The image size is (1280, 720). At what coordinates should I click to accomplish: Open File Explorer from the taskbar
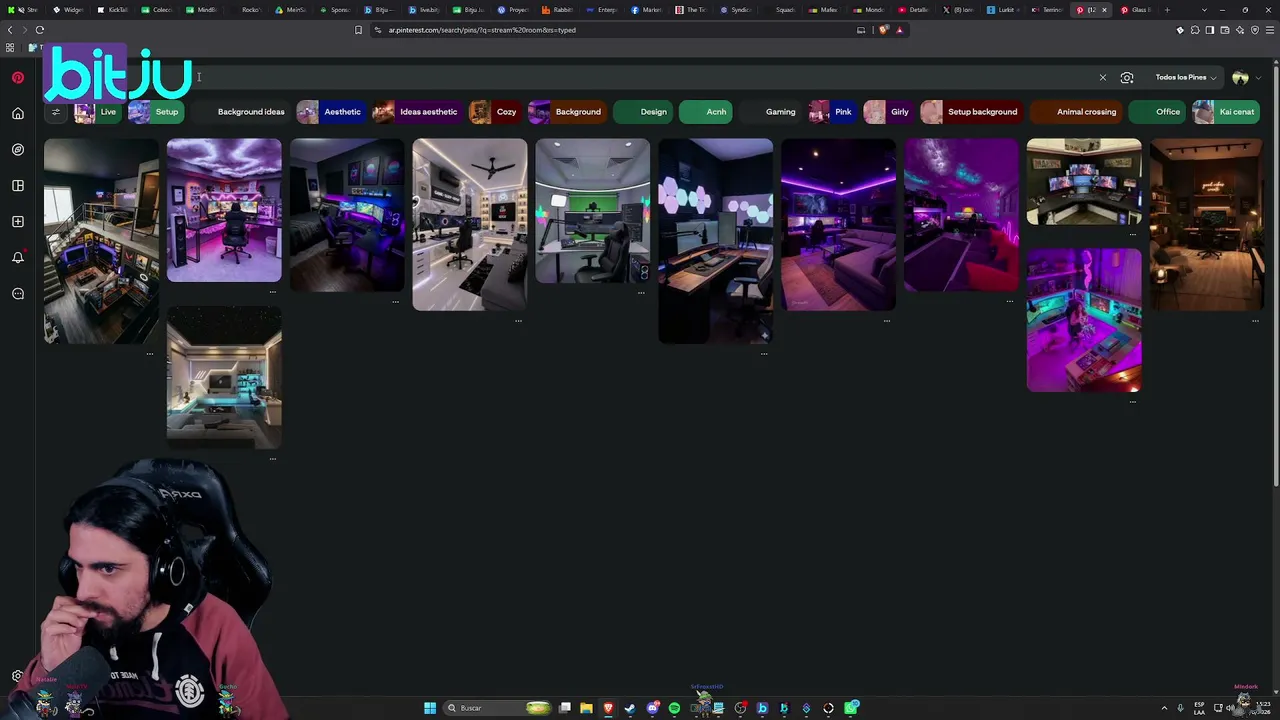(x=586, y=708)
